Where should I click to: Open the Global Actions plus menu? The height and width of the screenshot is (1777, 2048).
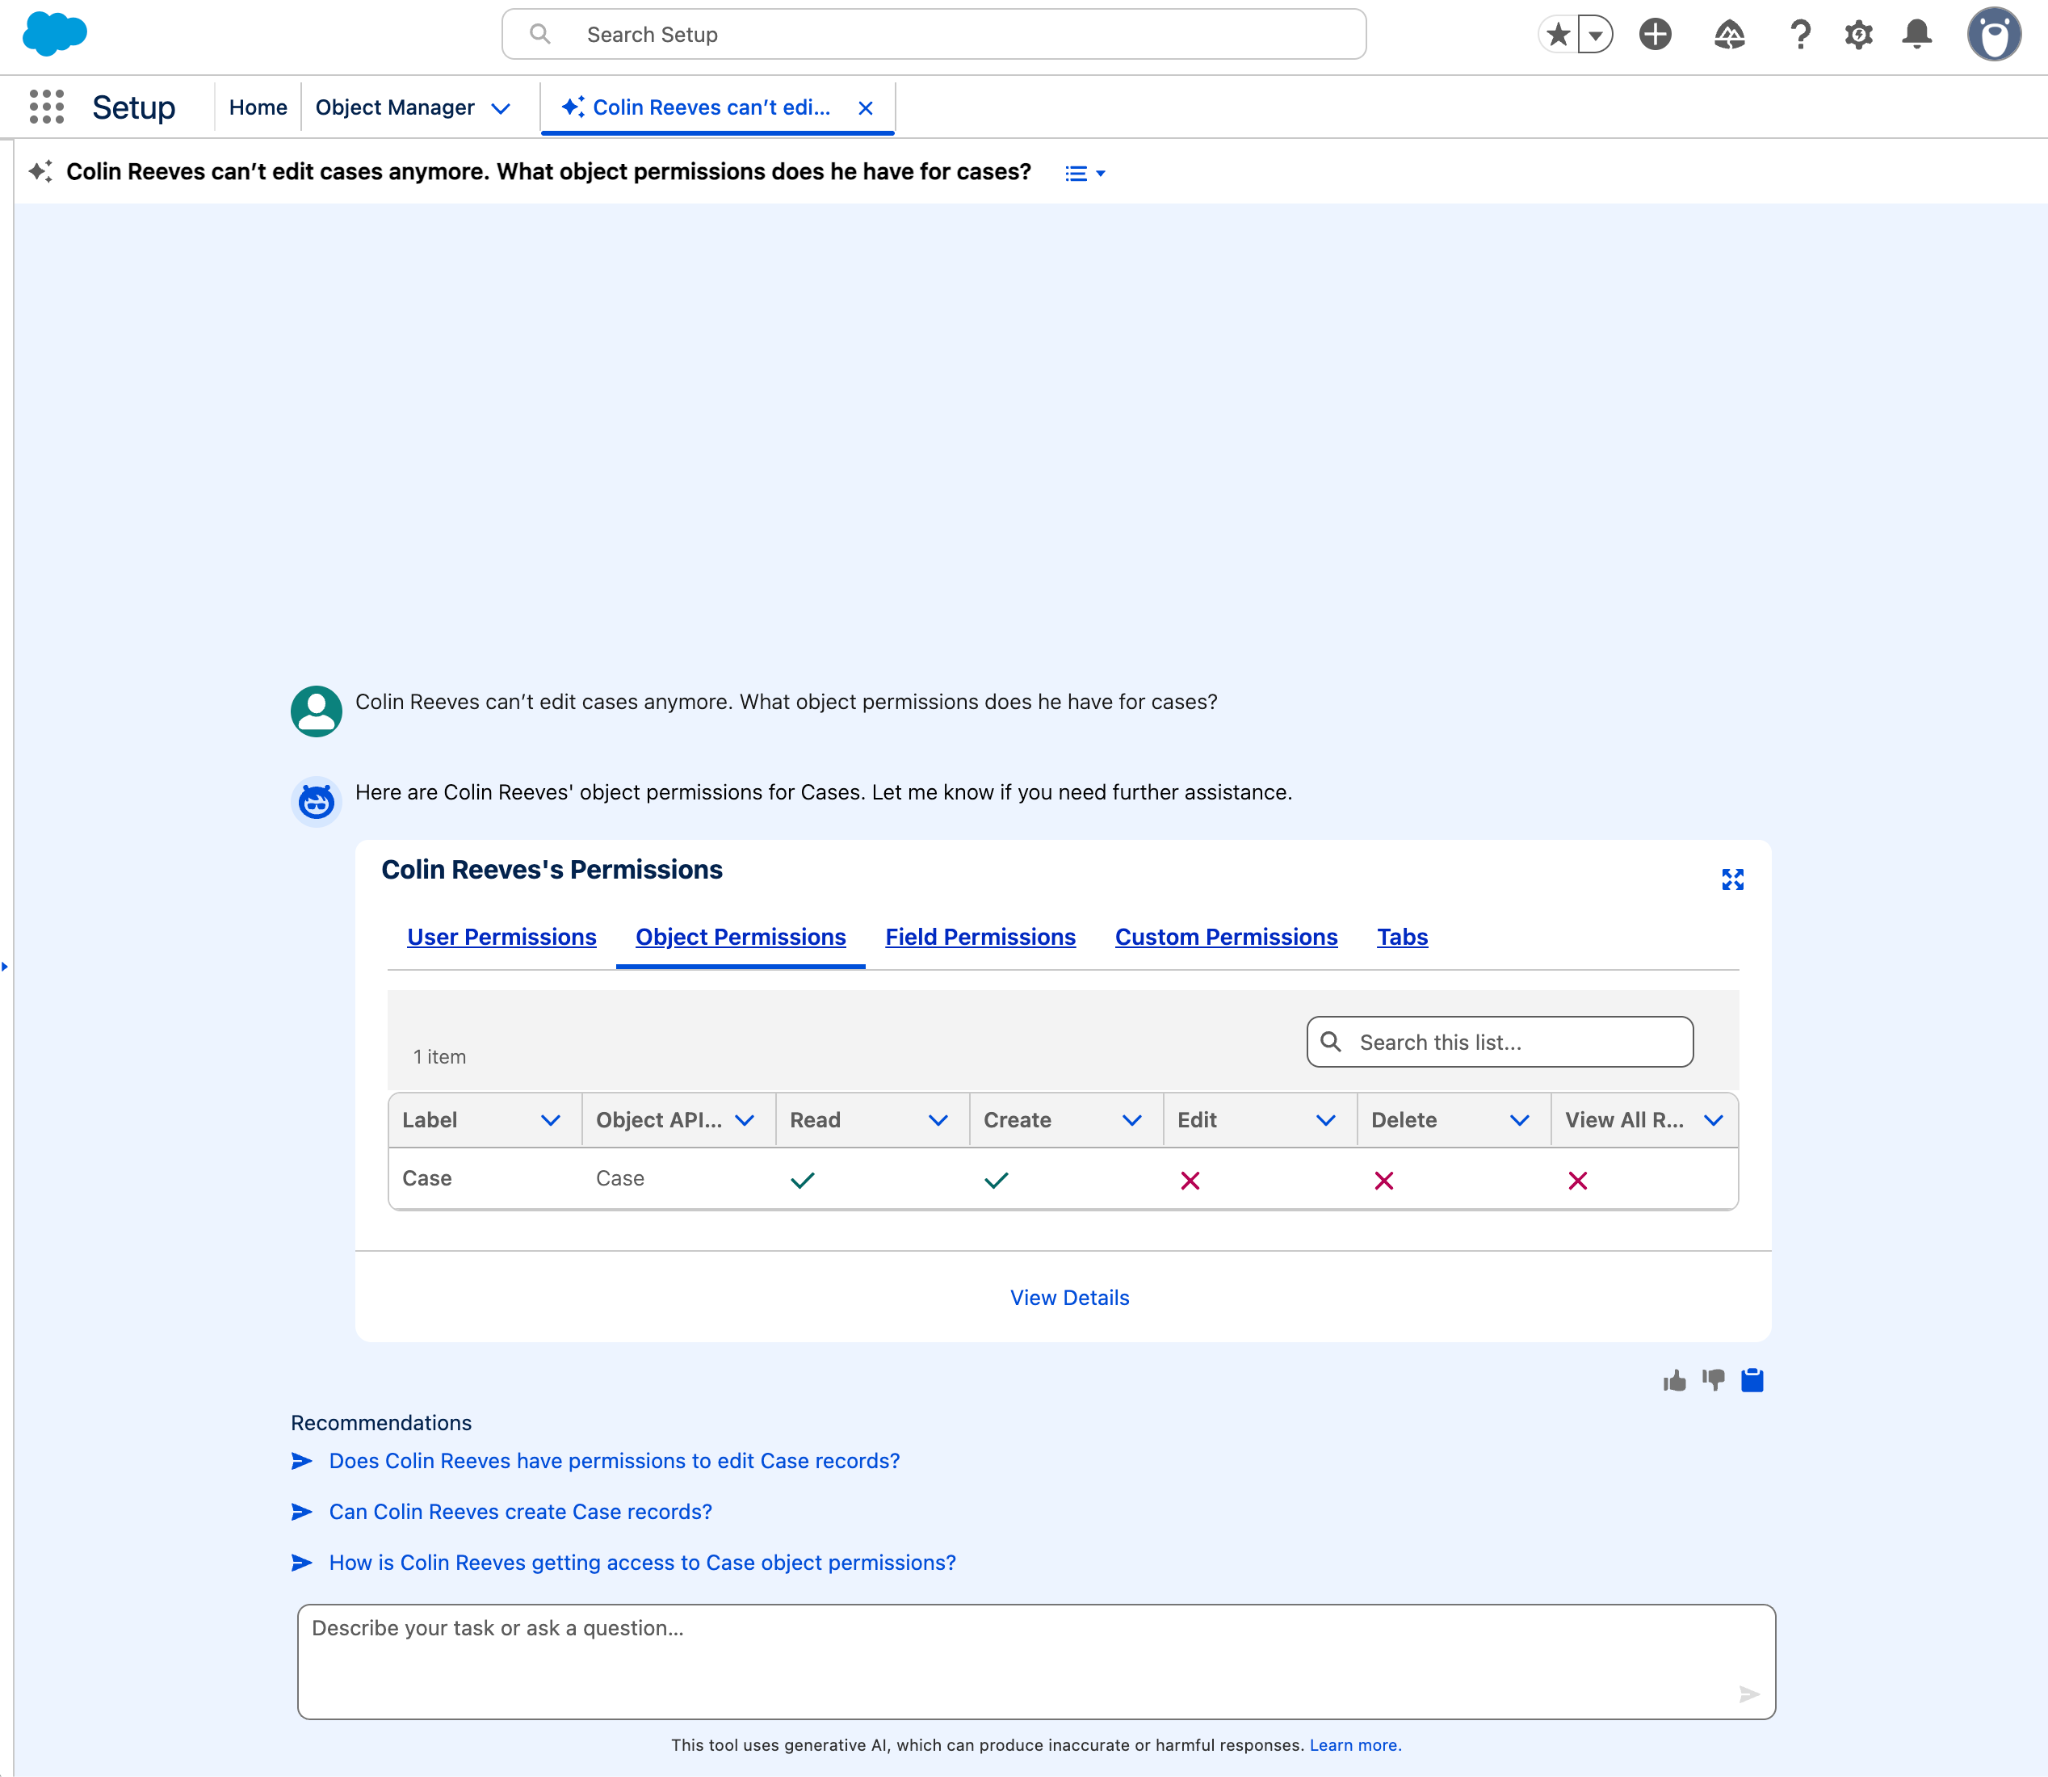click(1655, 35)
